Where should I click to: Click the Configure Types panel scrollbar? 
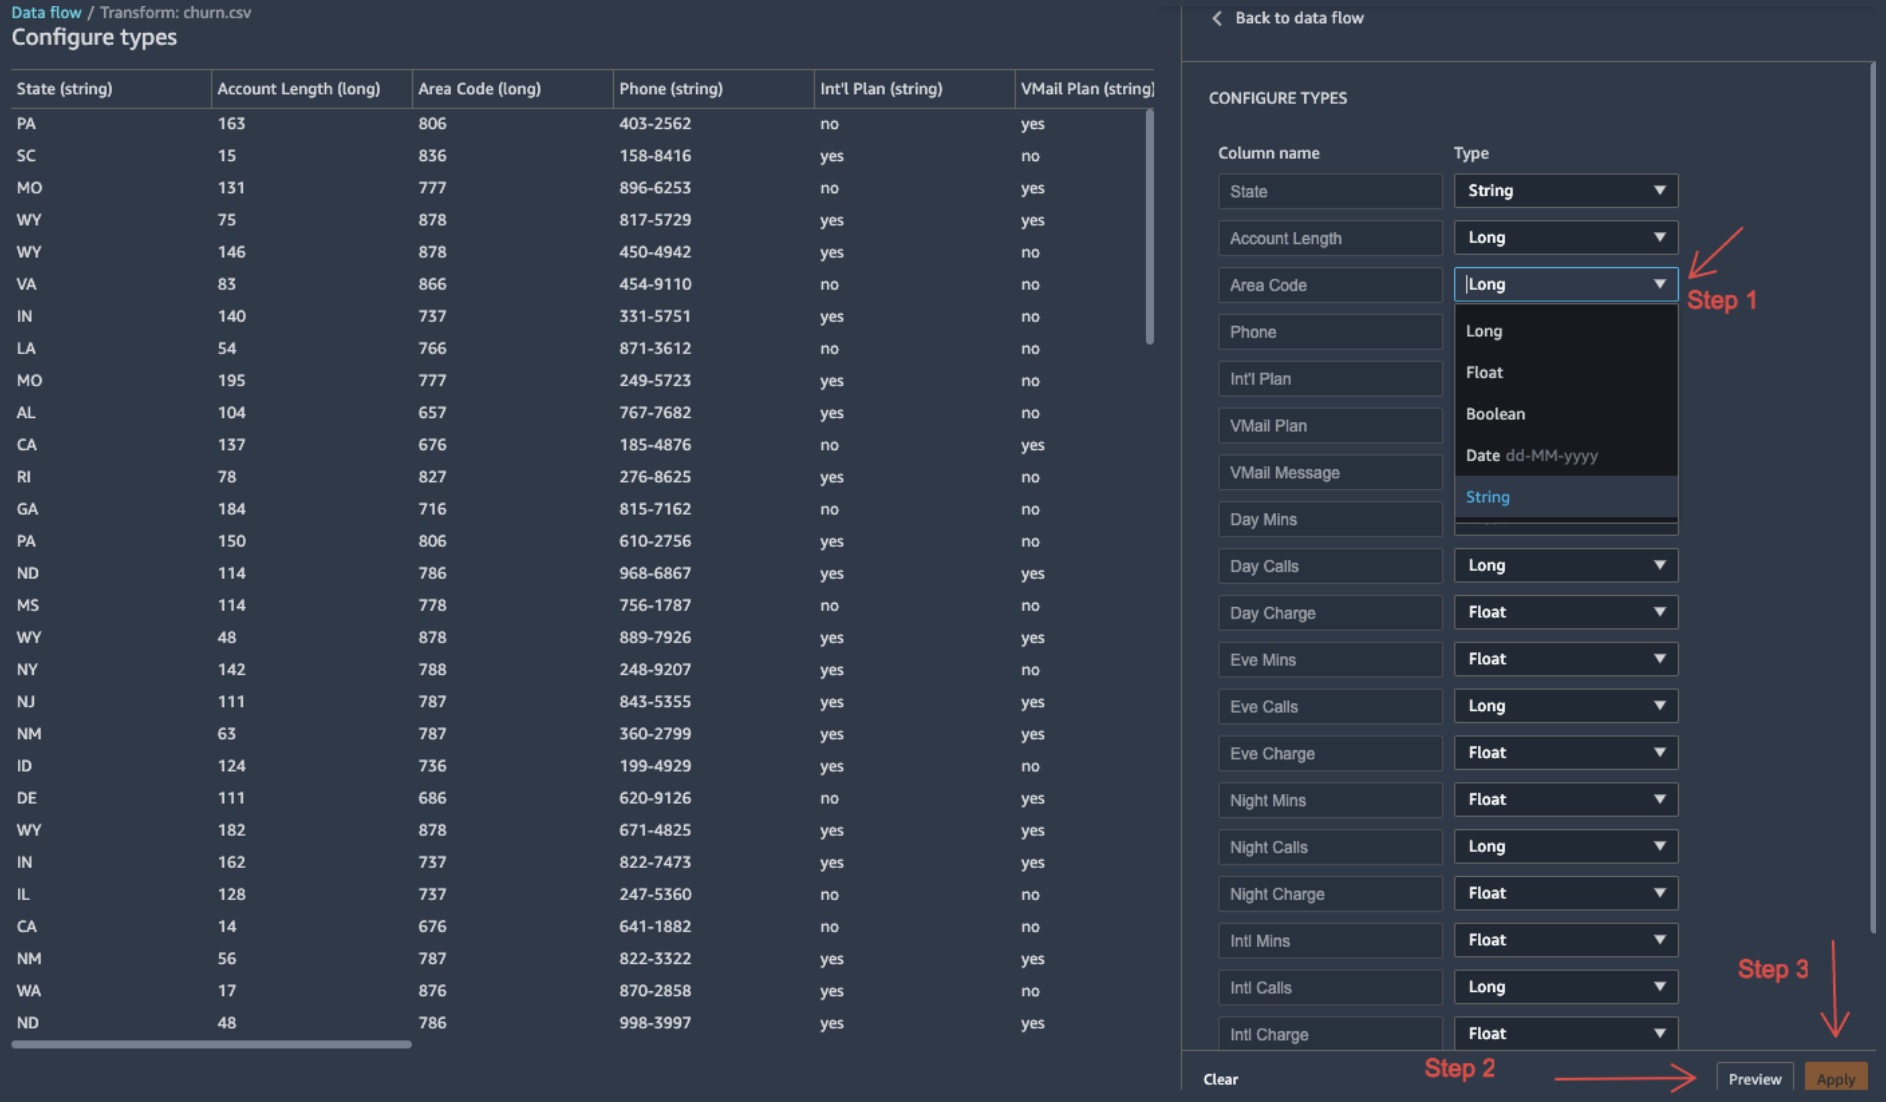click(1872, 497)
